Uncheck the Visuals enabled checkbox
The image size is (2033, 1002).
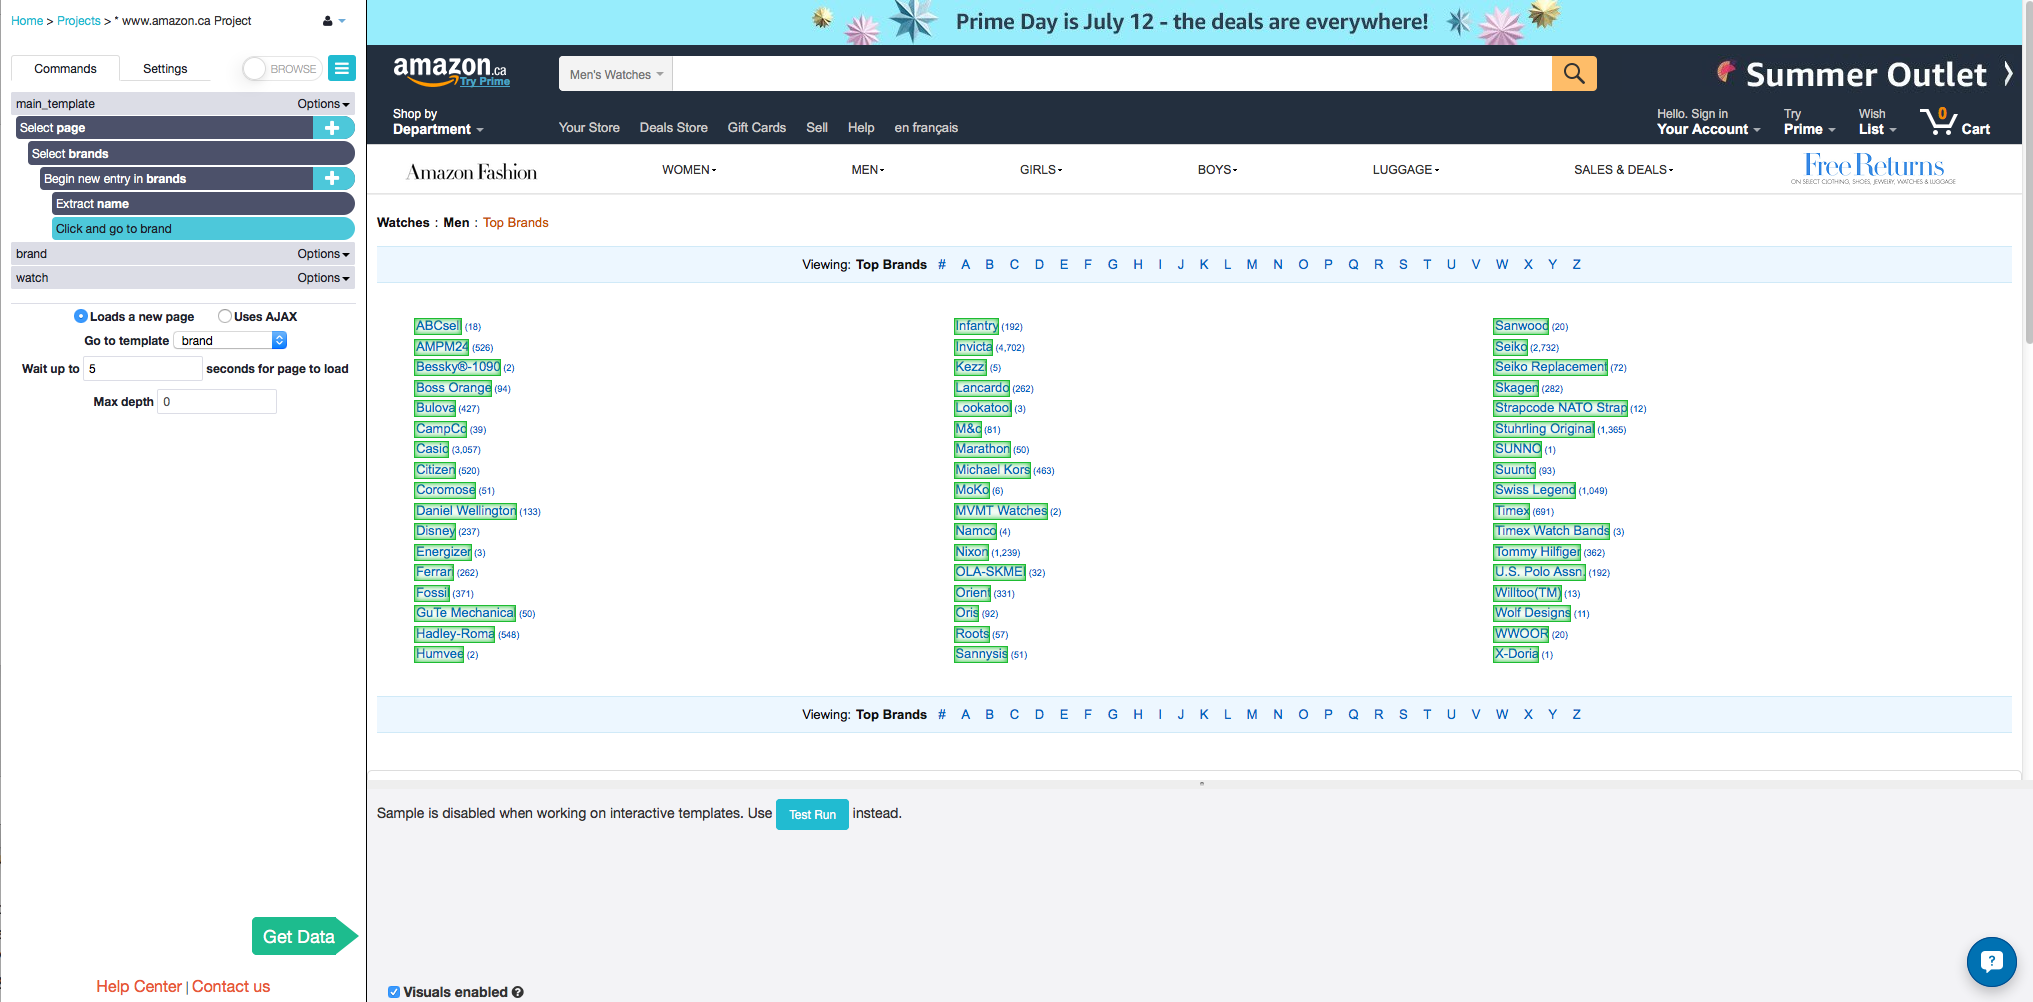pyautogui.click(x=394, y=992)
